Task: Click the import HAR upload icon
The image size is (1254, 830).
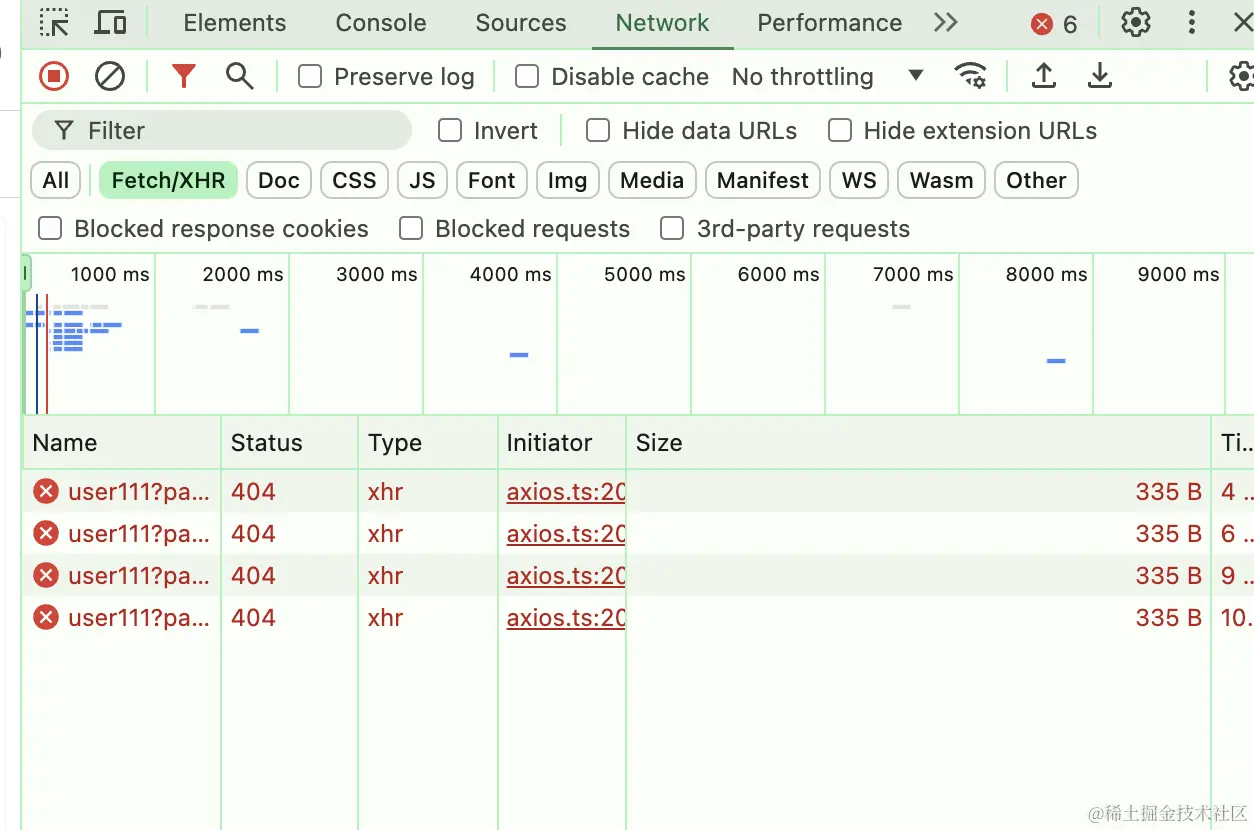Action: pyautogui.click(x=1044, y=76)
